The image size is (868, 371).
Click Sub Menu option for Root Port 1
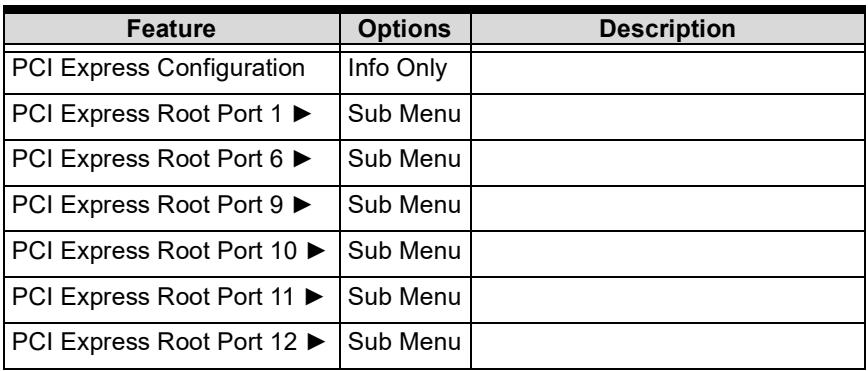point(405,116)
